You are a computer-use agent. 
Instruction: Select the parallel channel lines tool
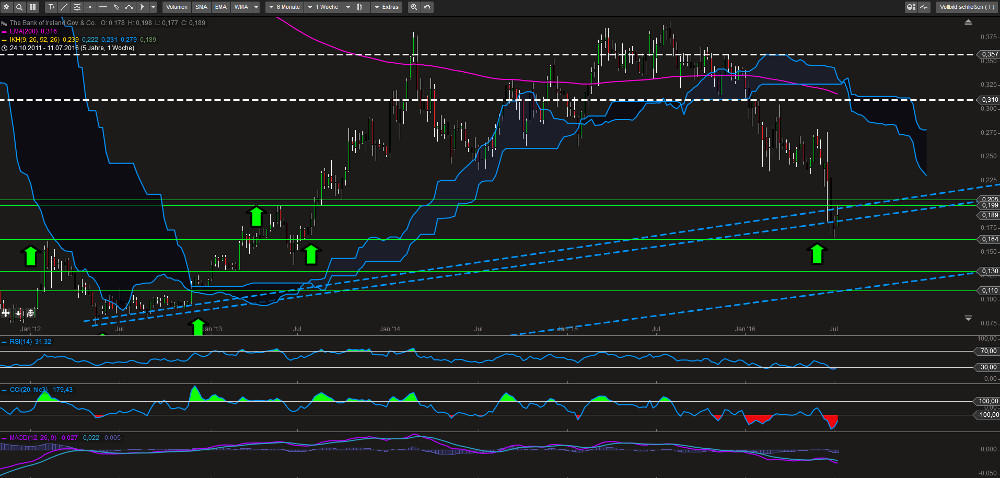coord(77,7)
